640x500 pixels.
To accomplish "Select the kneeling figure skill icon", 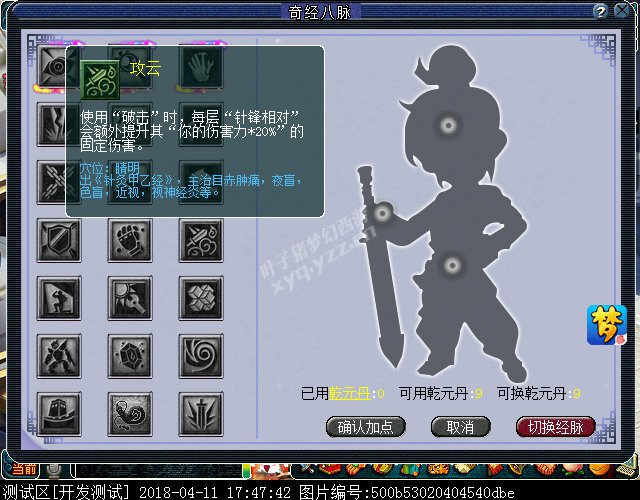I will [x=59, y=298].
